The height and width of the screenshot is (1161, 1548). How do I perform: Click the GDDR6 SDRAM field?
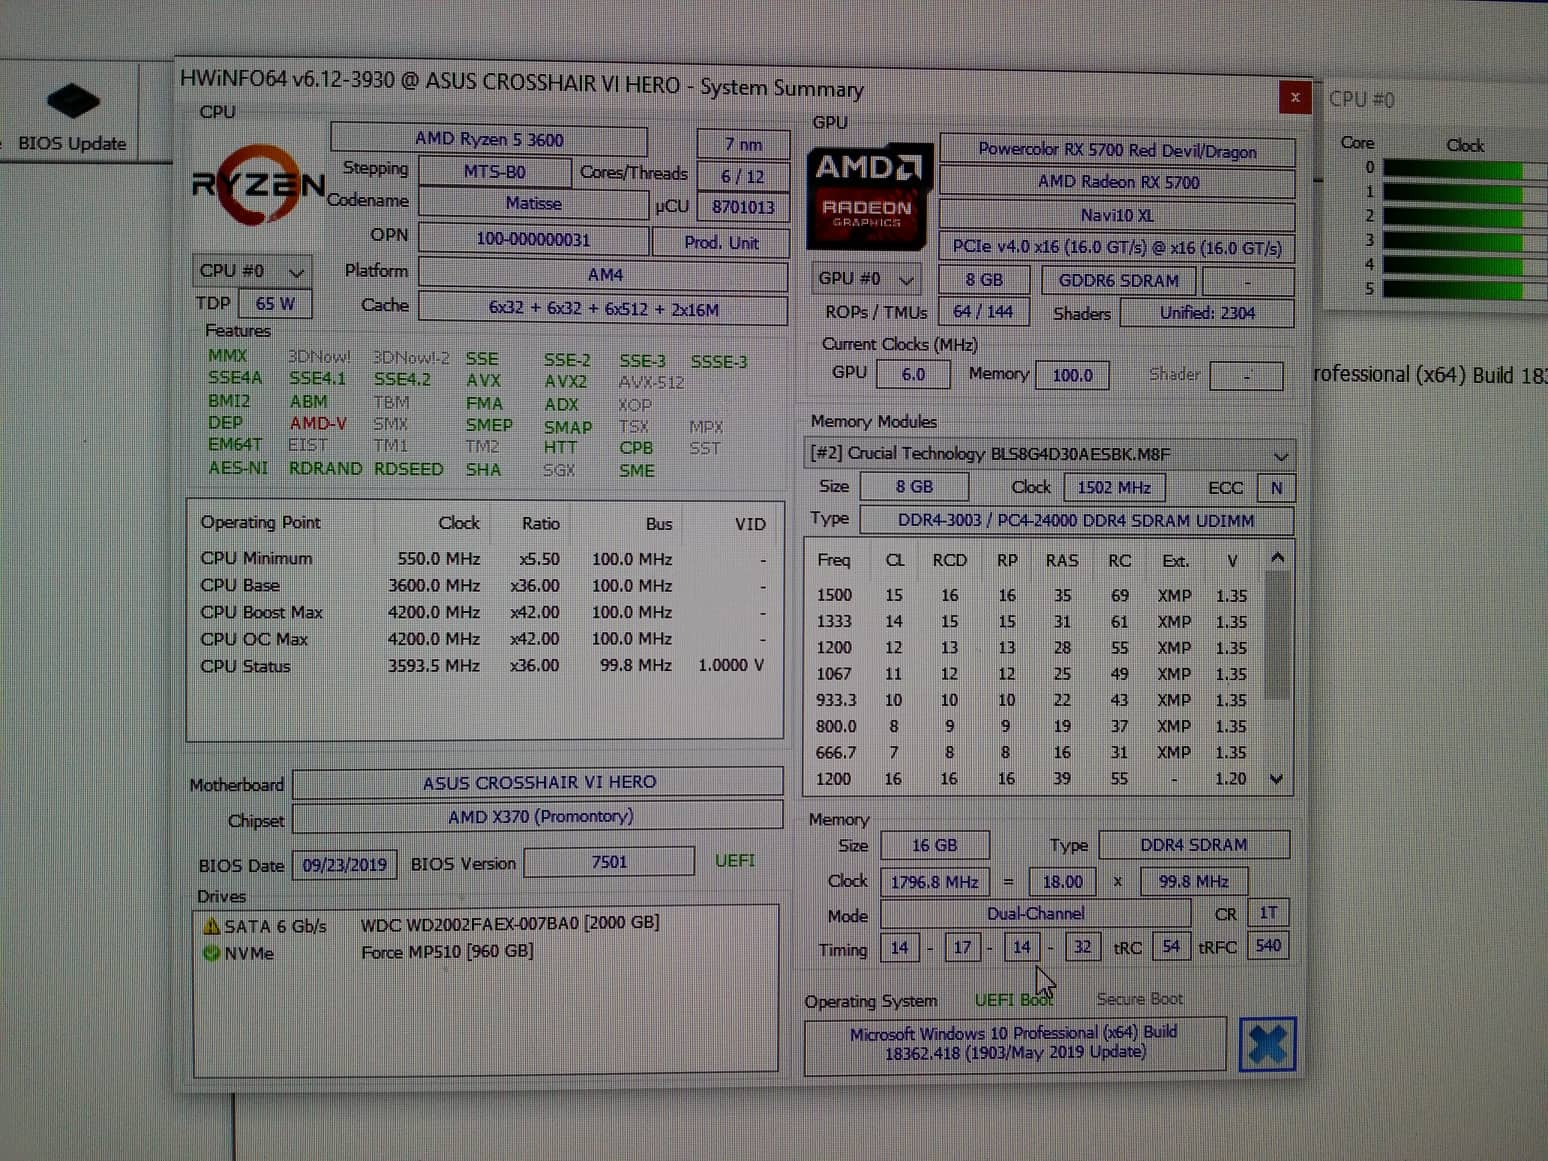1118,281
